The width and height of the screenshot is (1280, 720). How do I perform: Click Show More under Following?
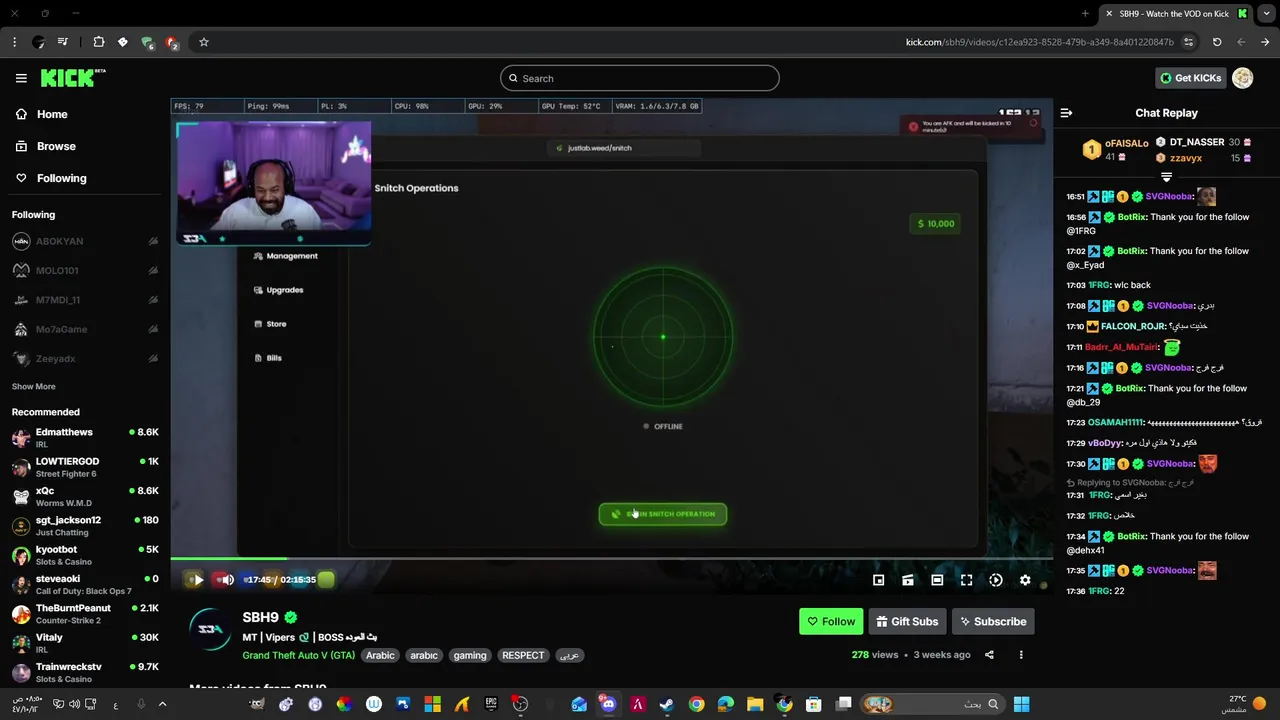(x=34, y=386)
